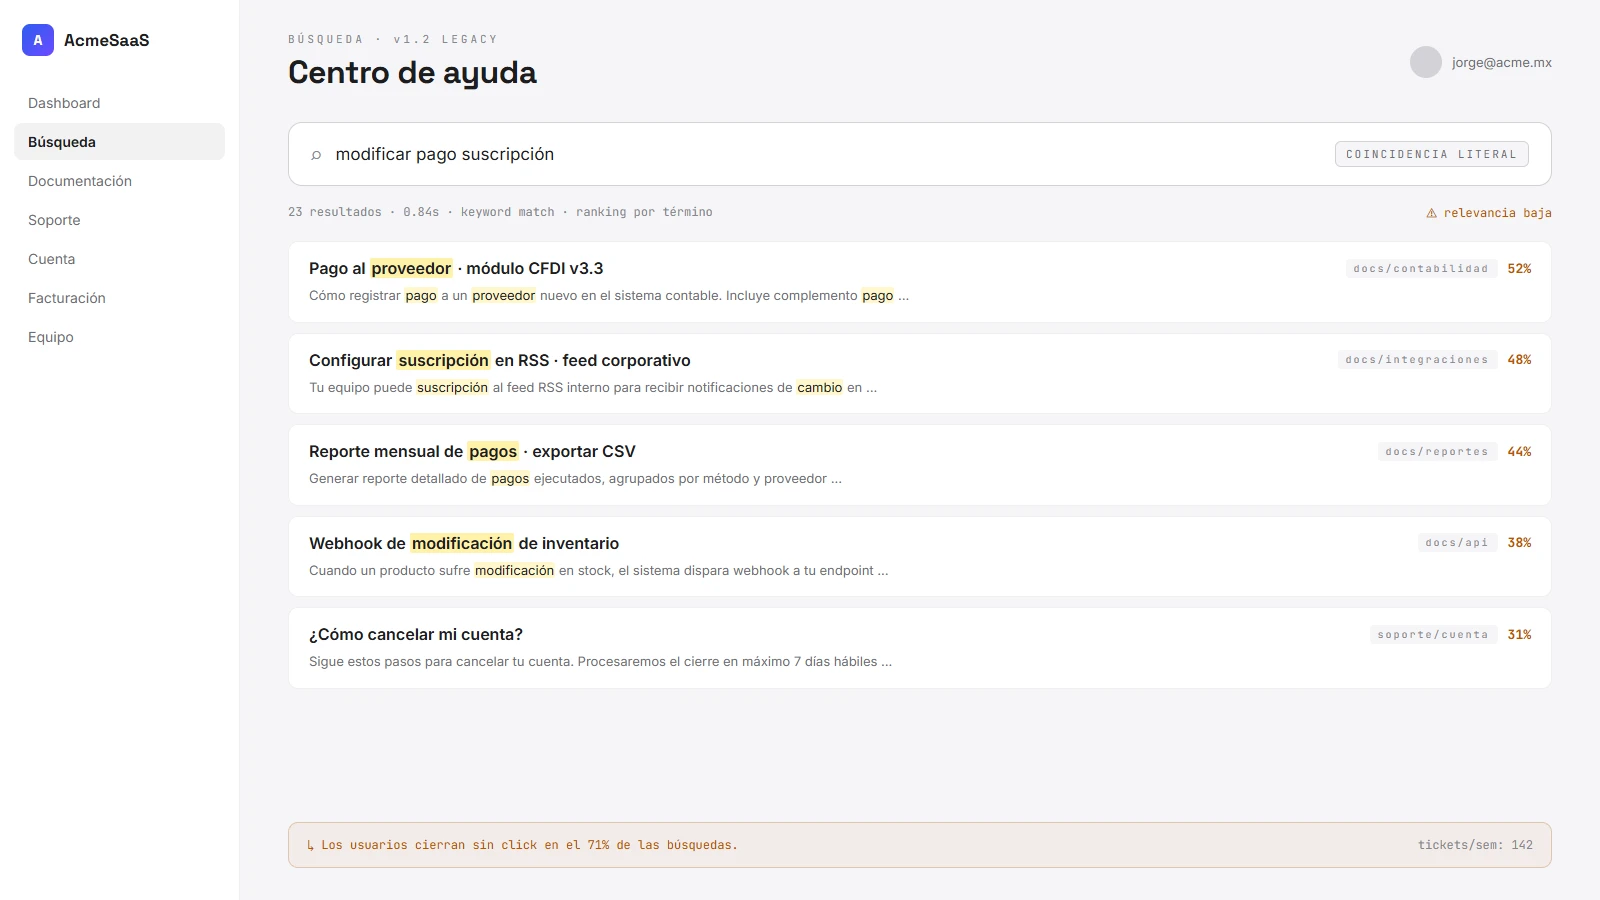Viewport: 1600px width, 900px height.
Task: Click the search magnifier icon
Action: point(316,155)
